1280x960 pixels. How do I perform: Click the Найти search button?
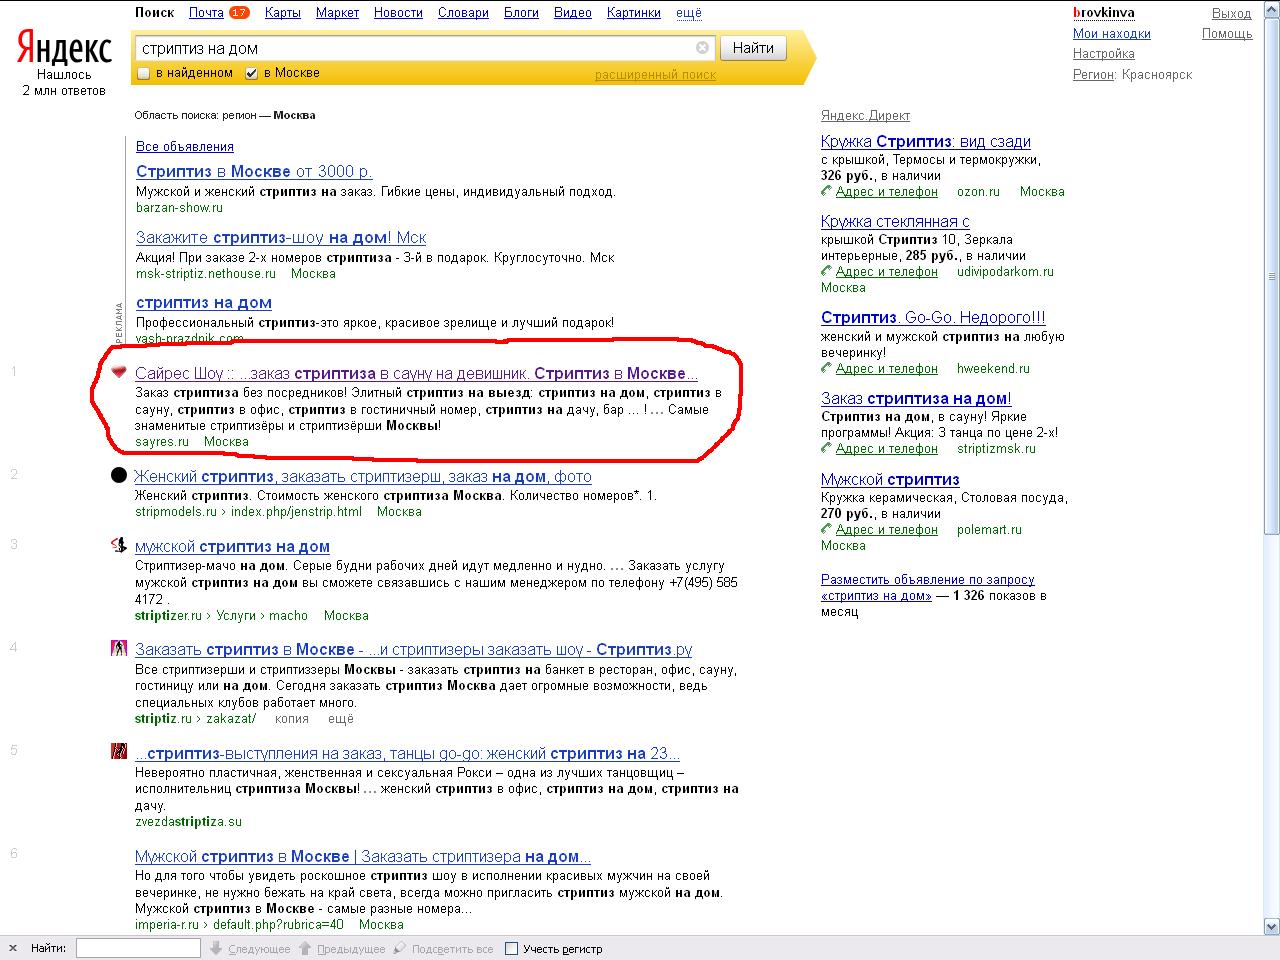[x=753, y=48]
